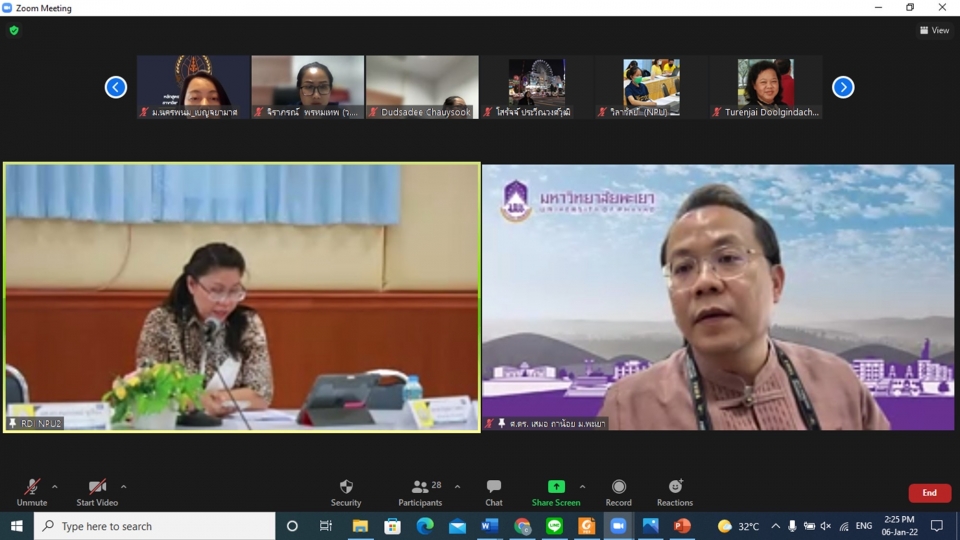This screenshot has width=960, height=540.
Task: Switch to Chrome in taskbar
Action: [522, 526]
